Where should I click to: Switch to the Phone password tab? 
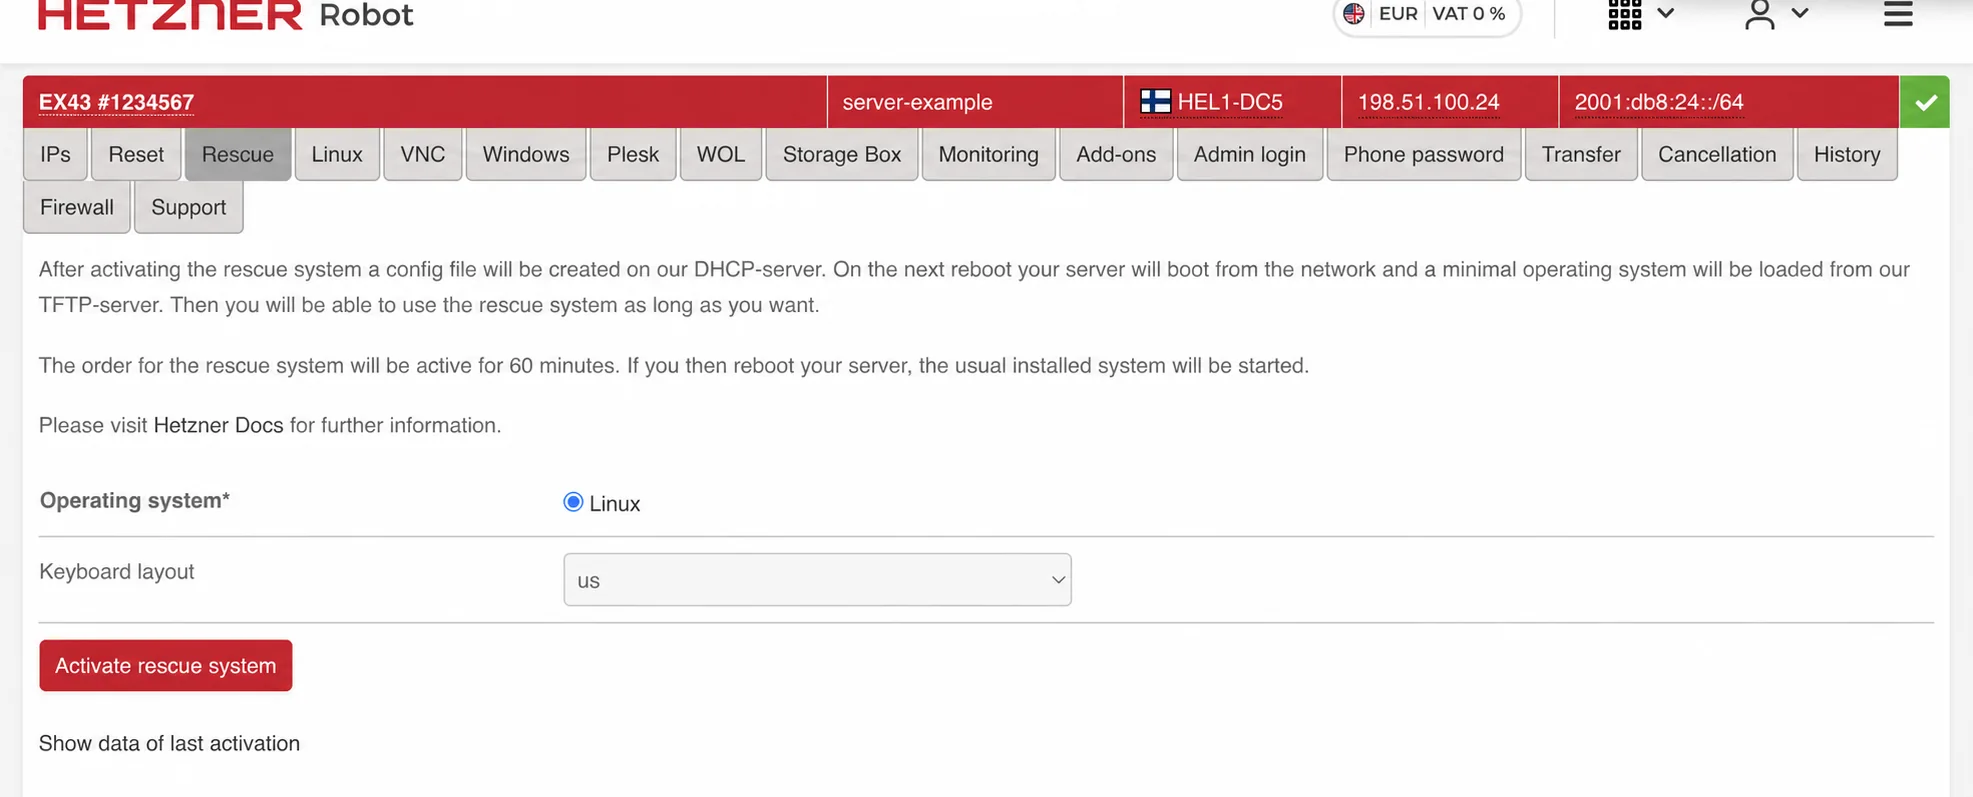1424,154
